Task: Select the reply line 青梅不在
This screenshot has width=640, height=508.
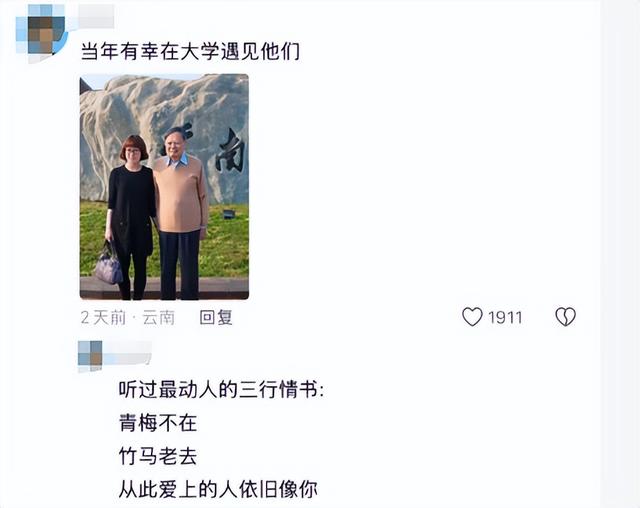Action: [x=158, y=423]
